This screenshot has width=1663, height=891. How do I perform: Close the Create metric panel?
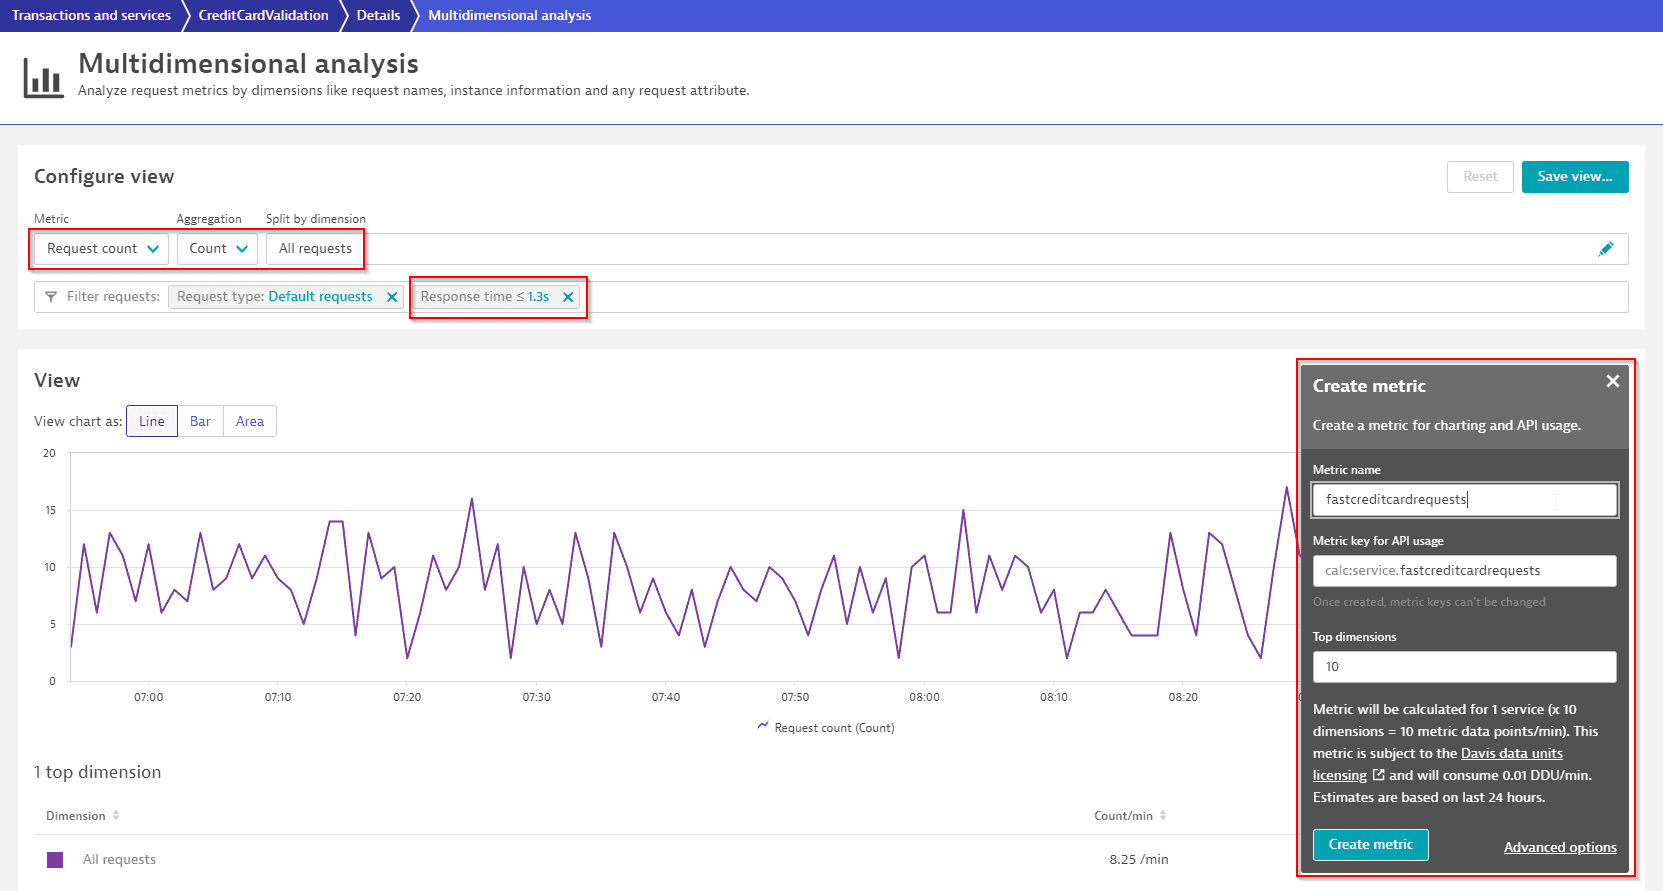pyautogui.click(x=1612, y=381)
